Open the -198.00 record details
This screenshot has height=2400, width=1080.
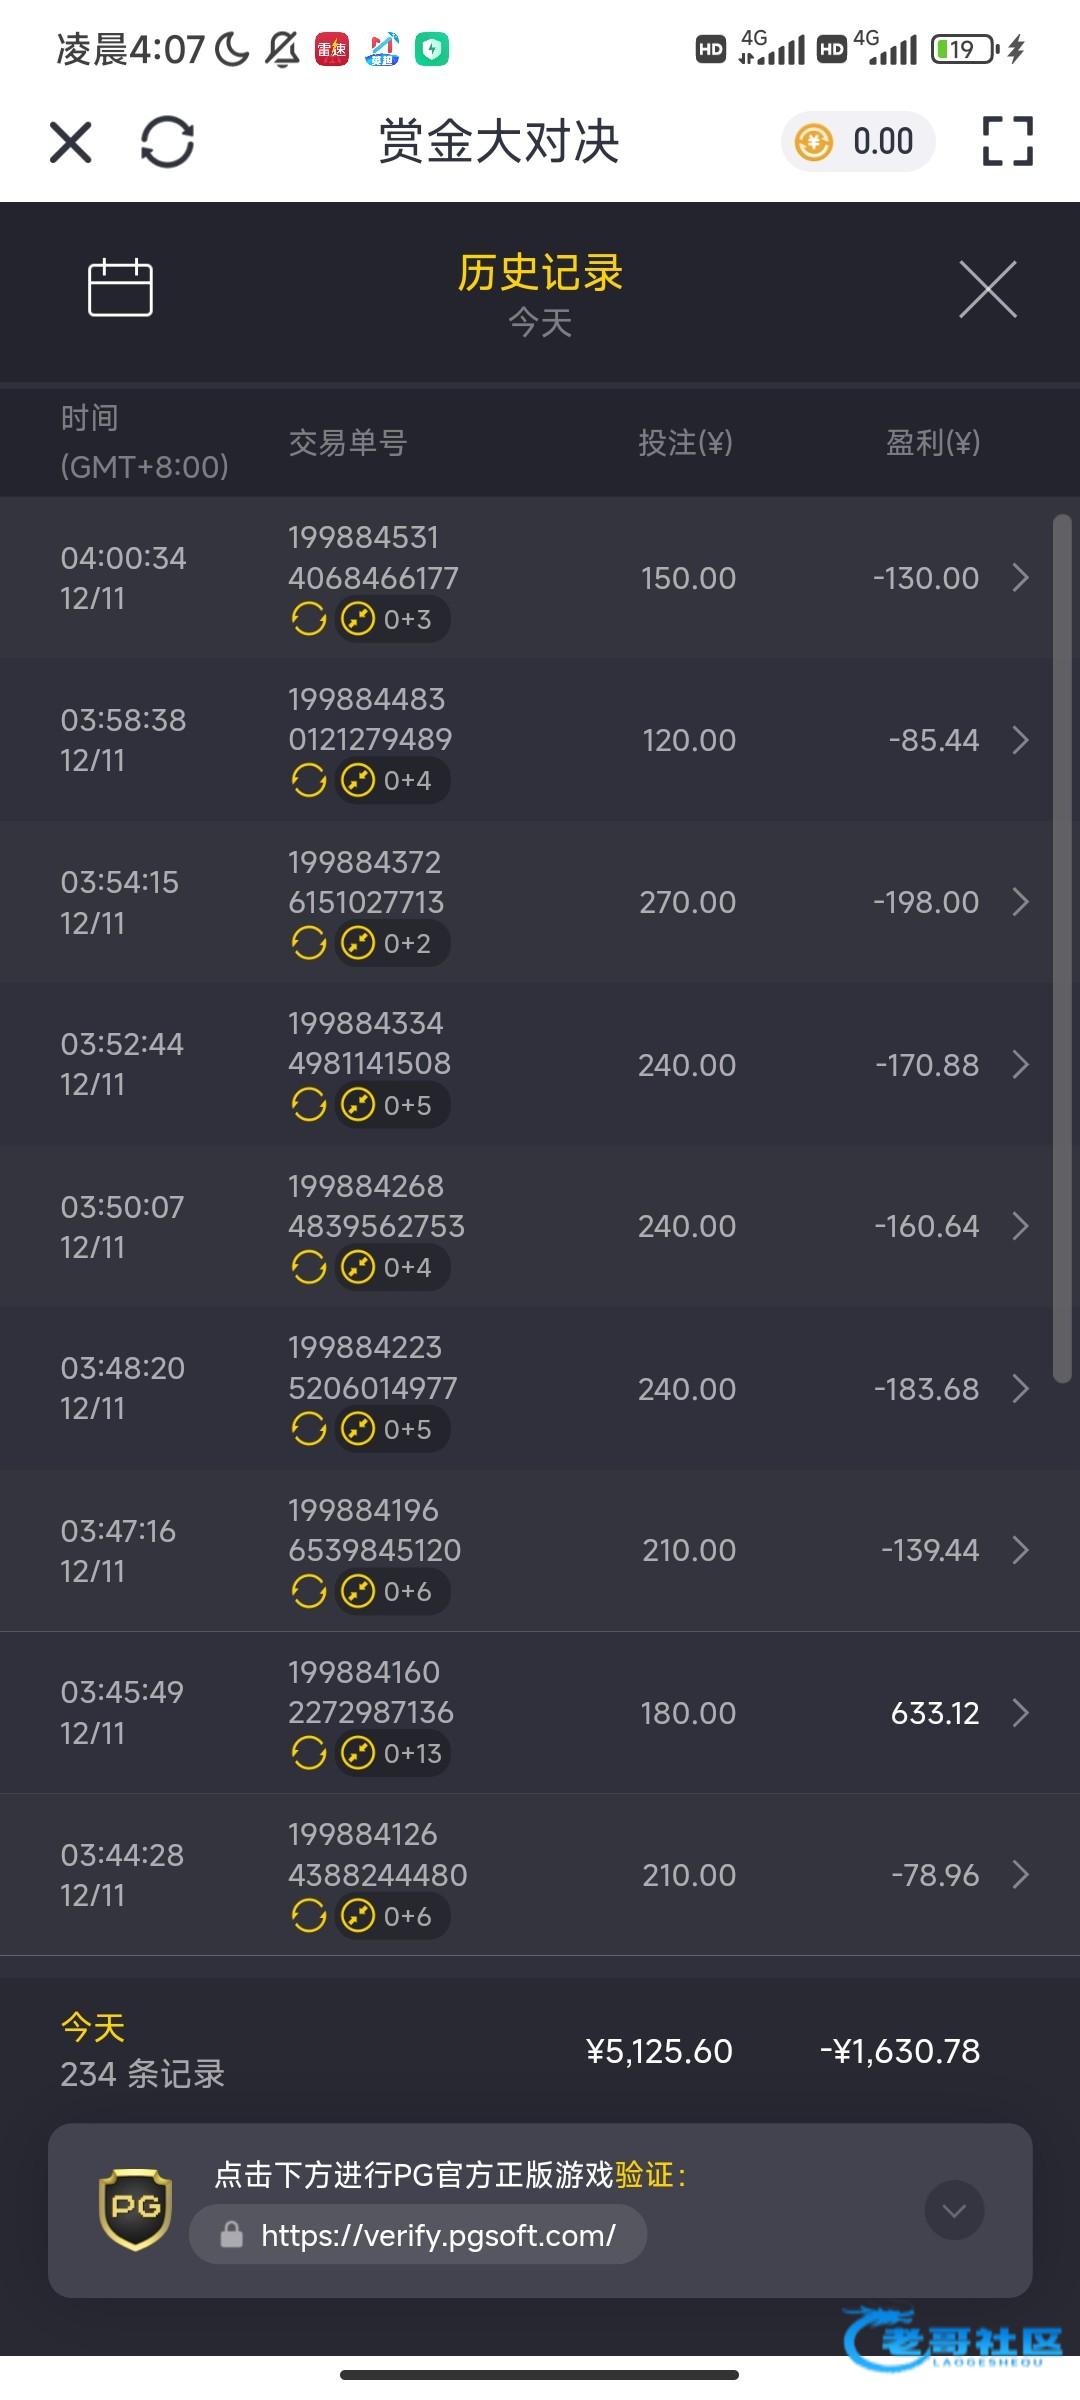[1020, 902]
